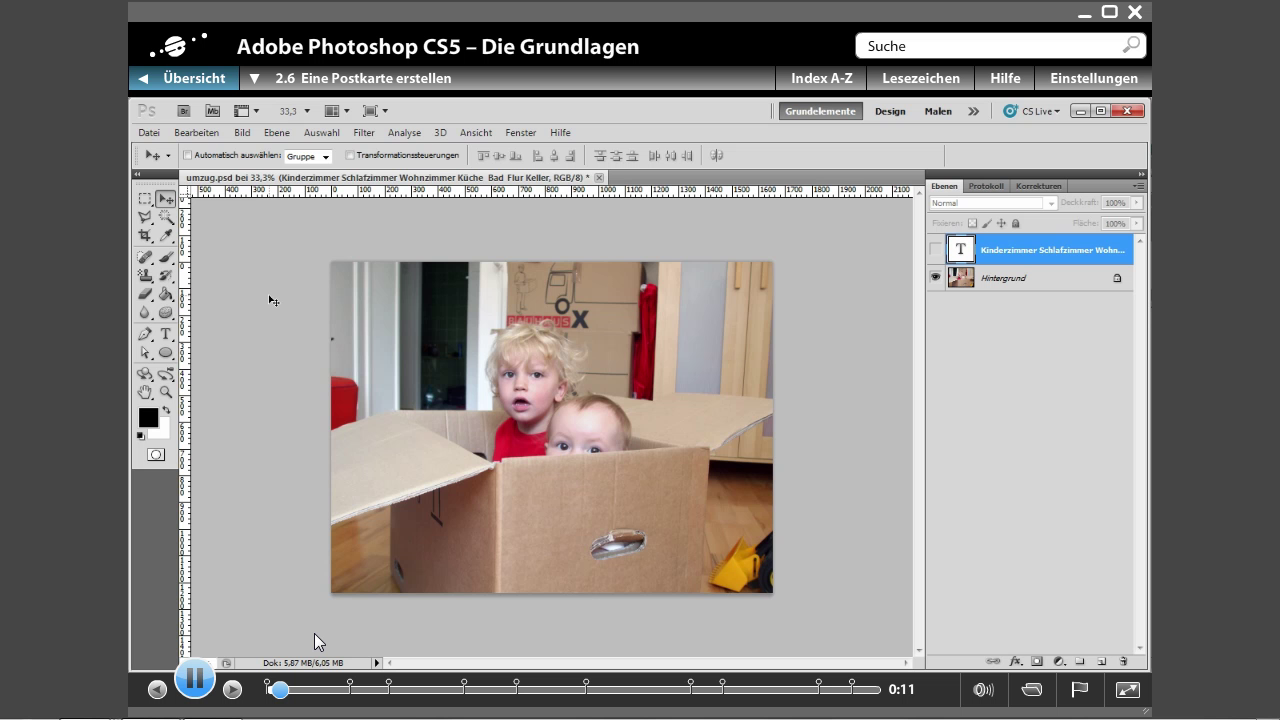Choose the paint bucket tool
This screenshot has height=720, width=1280.
tap(166, 294)
